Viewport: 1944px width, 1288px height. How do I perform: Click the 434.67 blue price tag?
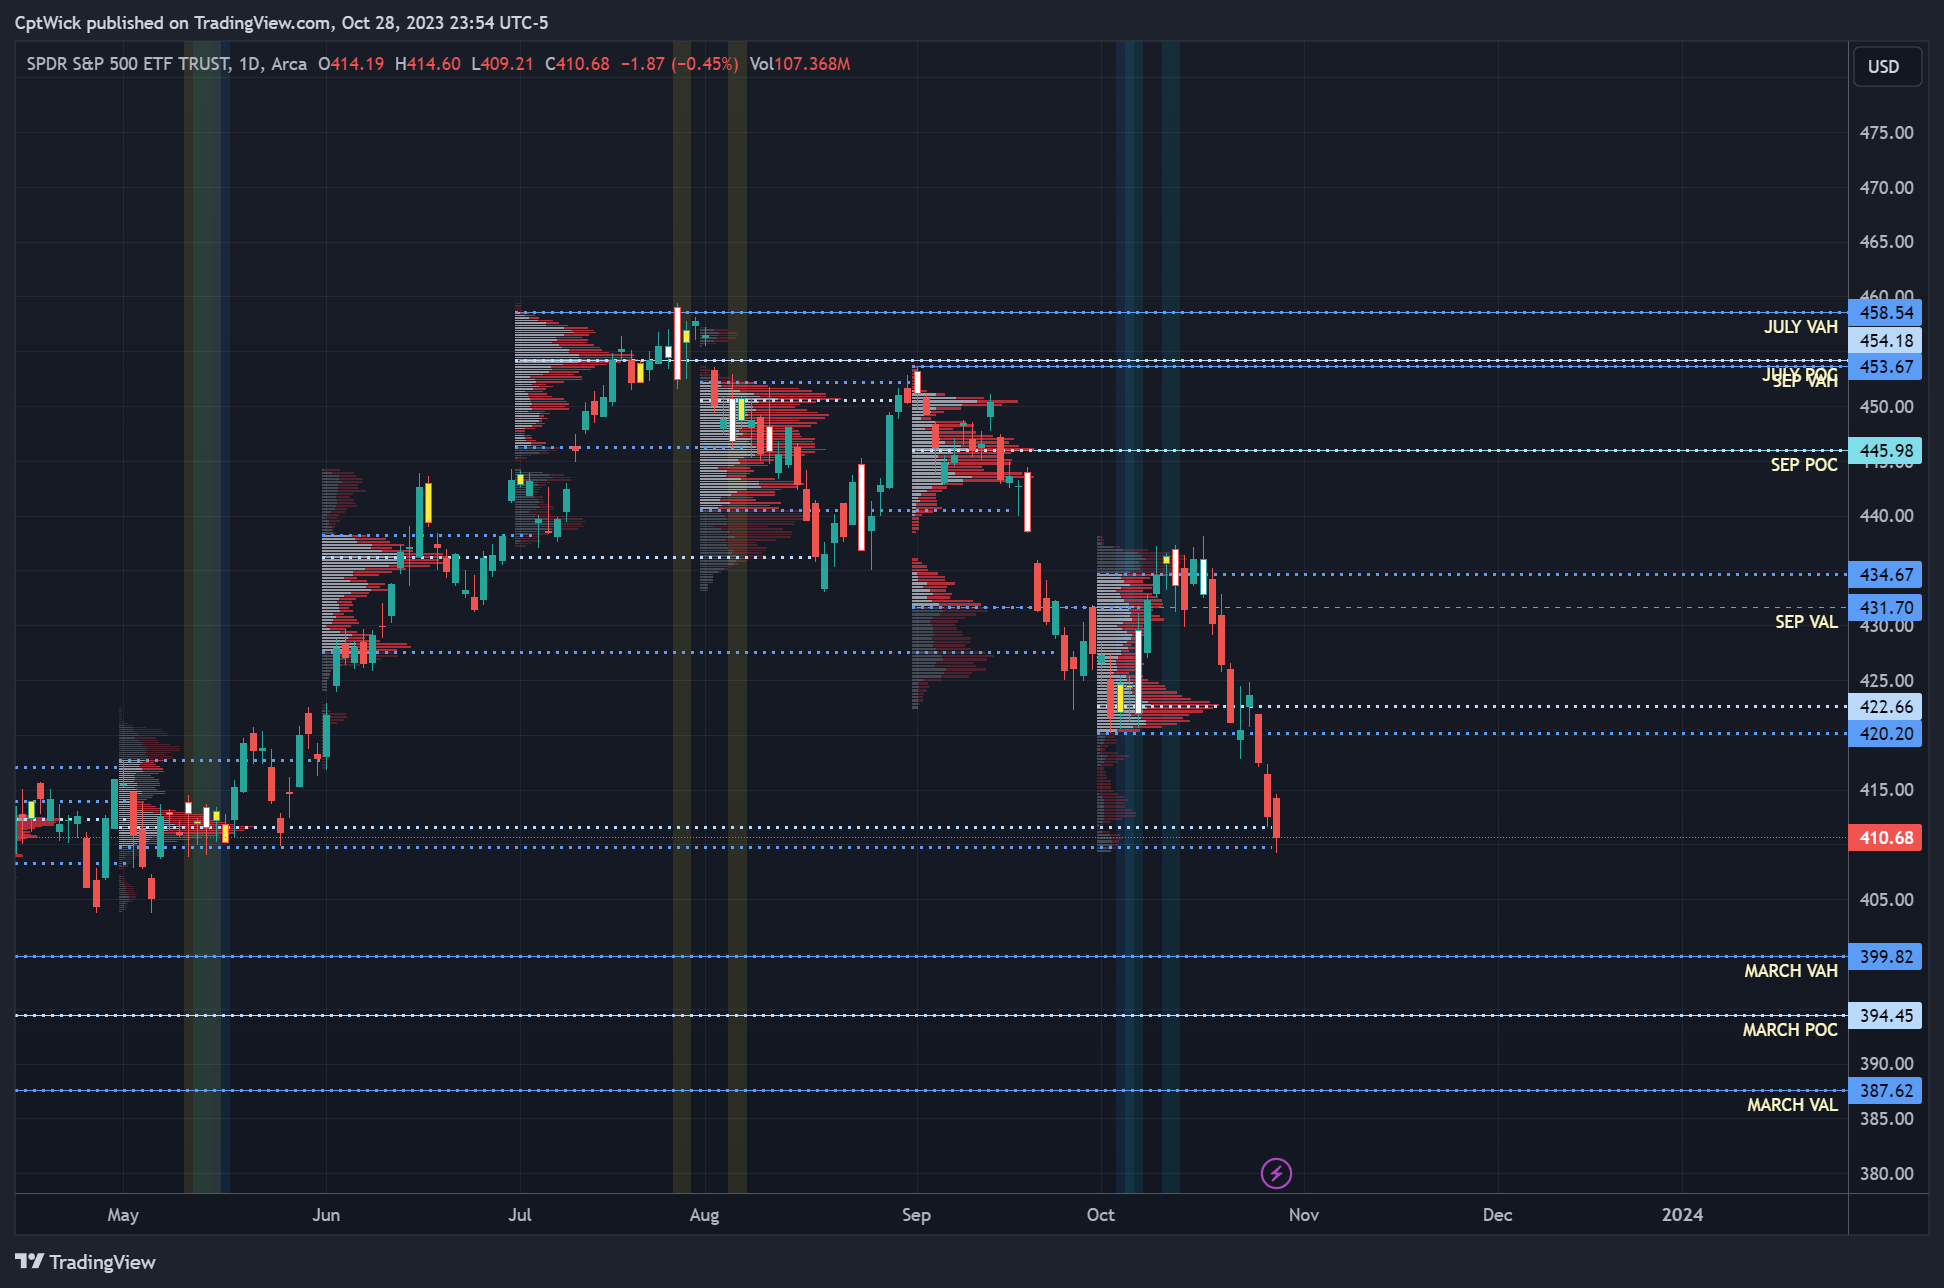pos(1885,575)
